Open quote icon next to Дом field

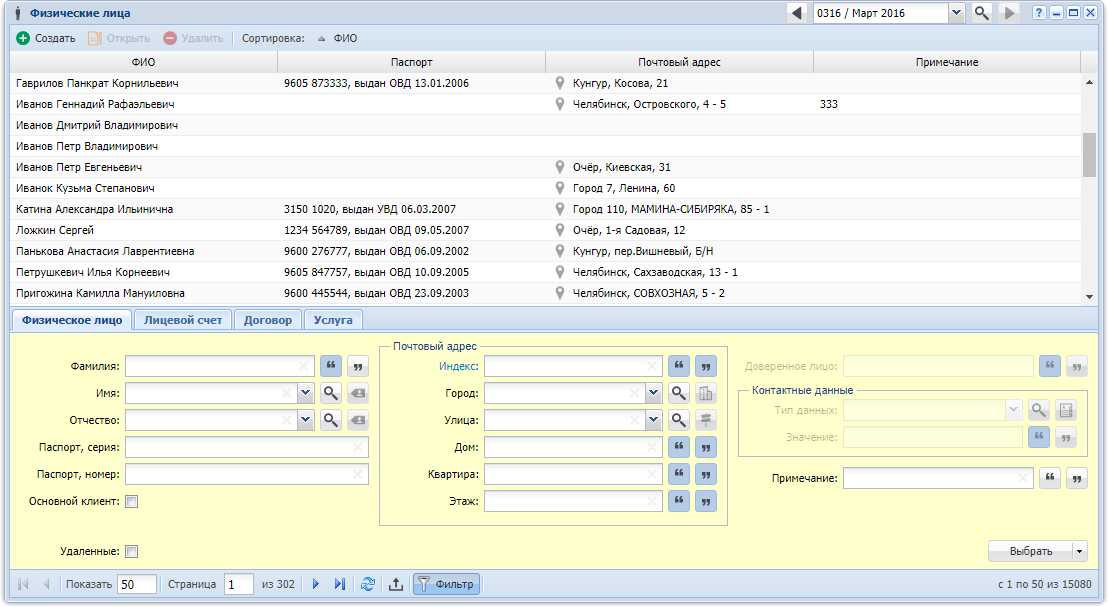pos(678,447)
